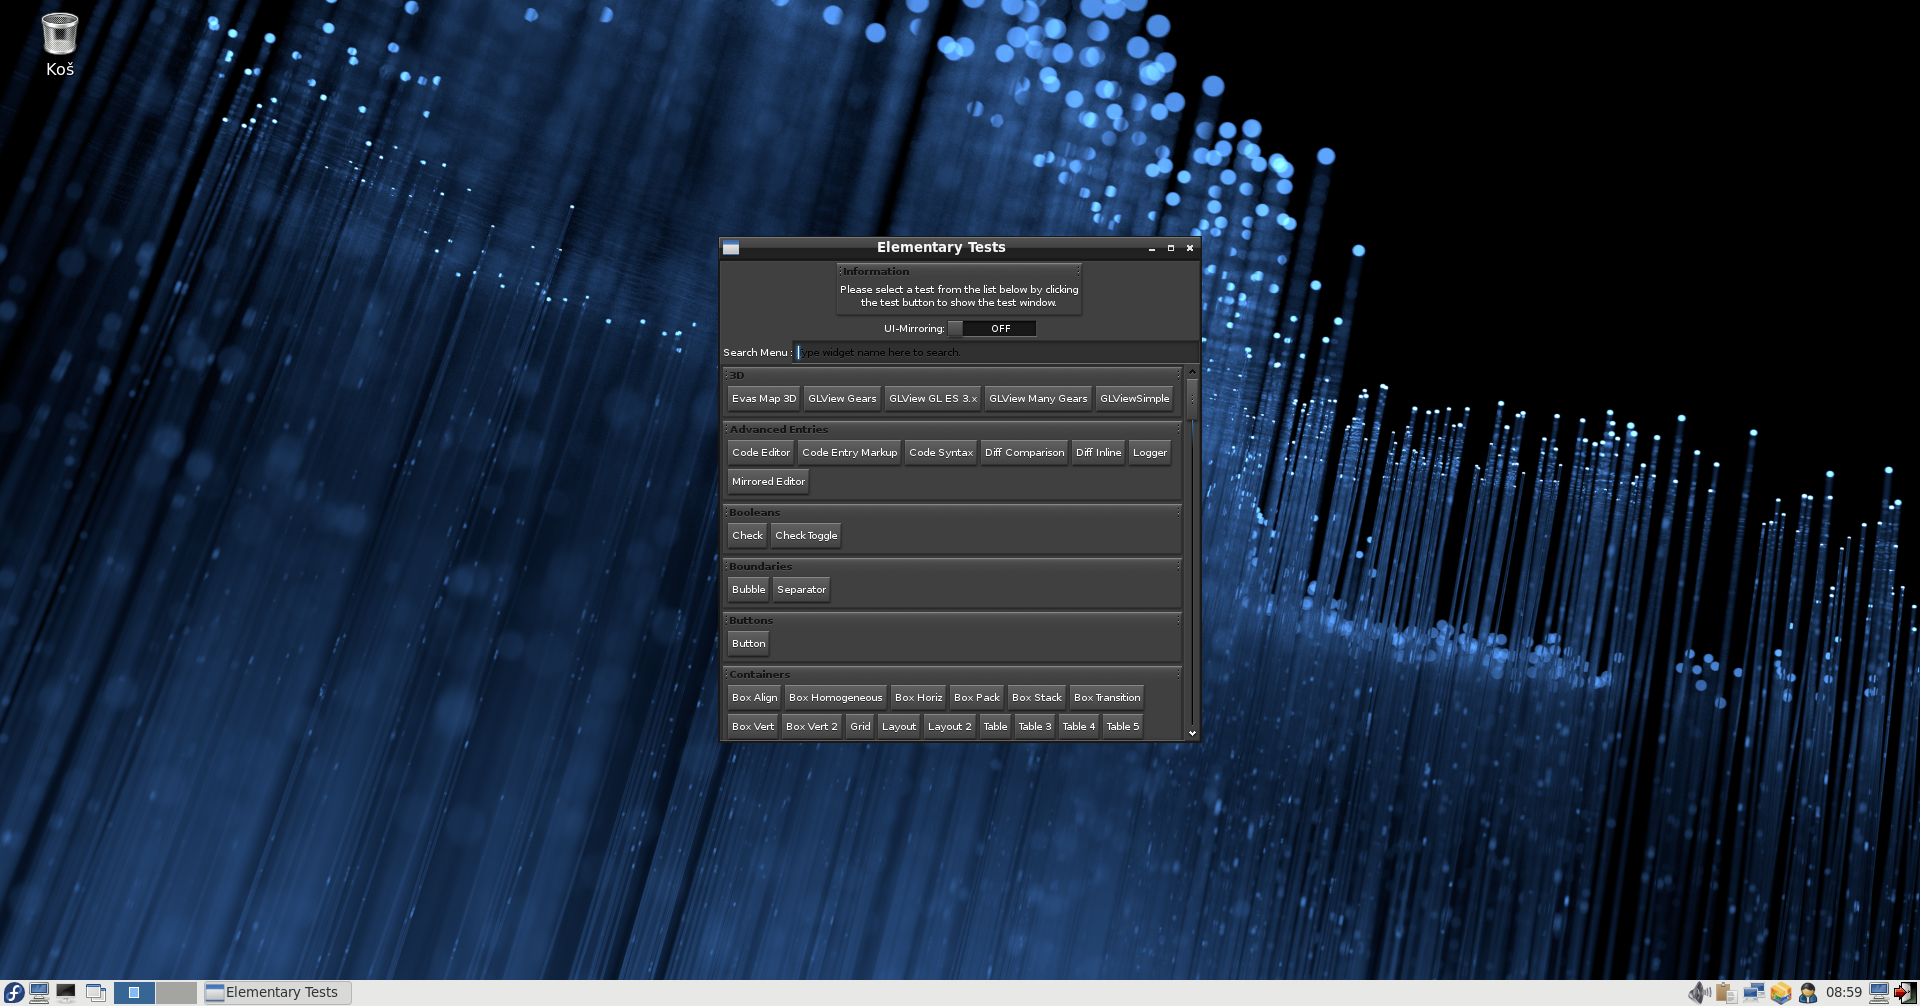Toggle the UI-Mirroring switch
The height and width of the screenshot is (1006, 1920).
[992, 329]
